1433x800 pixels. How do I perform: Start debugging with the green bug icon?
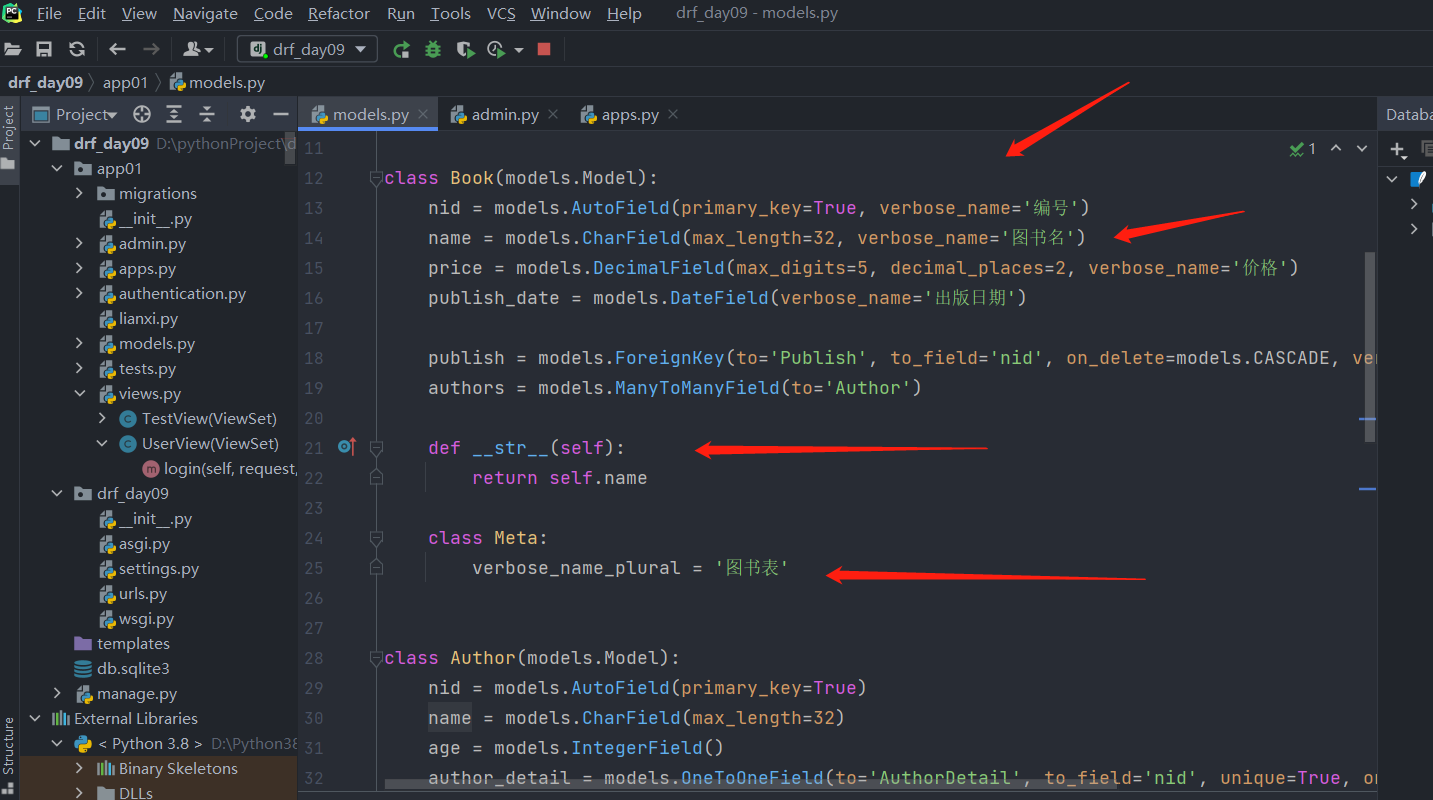tap(433, 49)
